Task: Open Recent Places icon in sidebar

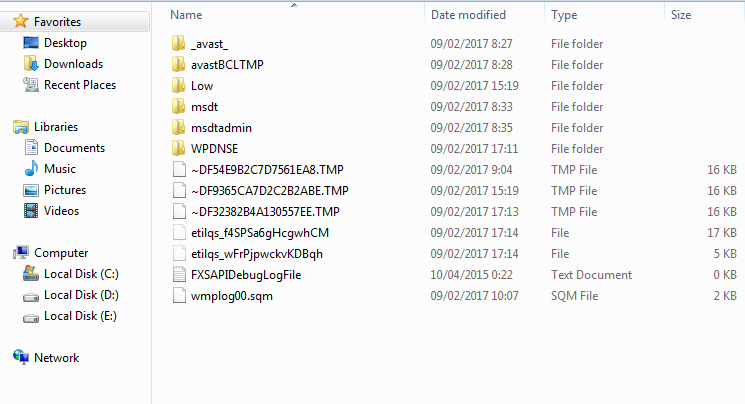Action: click(x=31, y=85)
